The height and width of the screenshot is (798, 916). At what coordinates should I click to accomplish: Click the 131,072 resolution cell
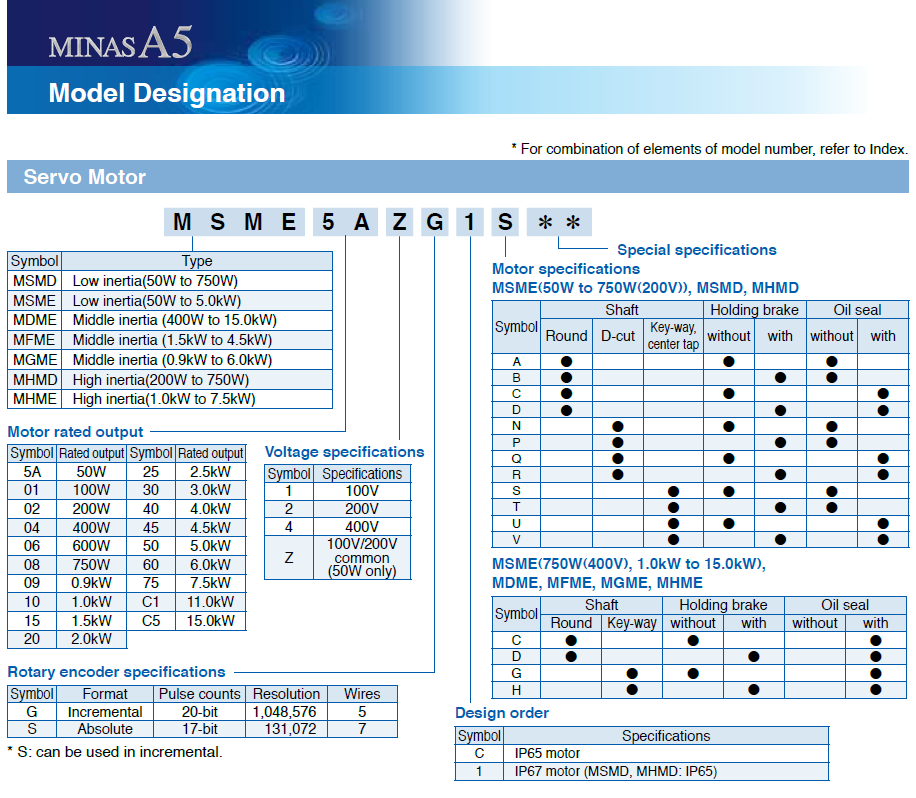pyautogui.click(x=286, y=729)
